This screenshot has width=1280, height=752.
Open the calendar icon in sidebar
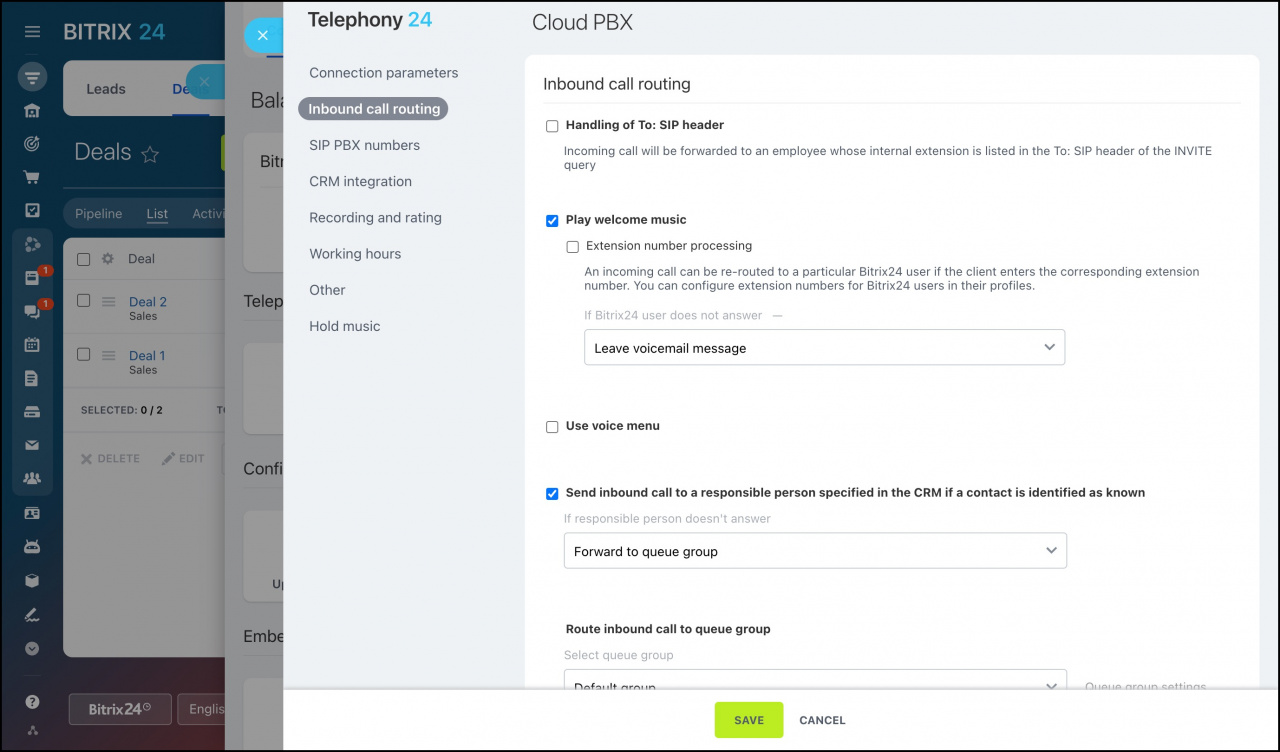point(32,345)
